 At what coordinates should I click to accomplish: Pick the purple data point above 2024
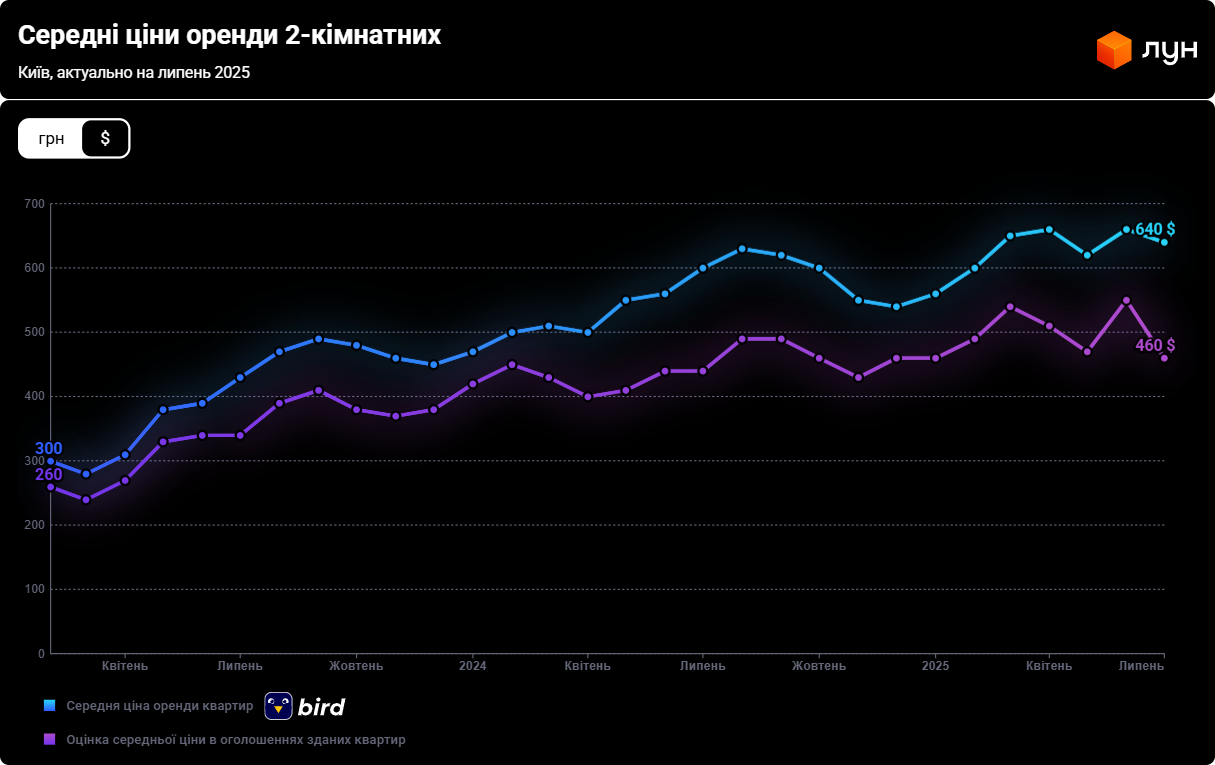473,384
